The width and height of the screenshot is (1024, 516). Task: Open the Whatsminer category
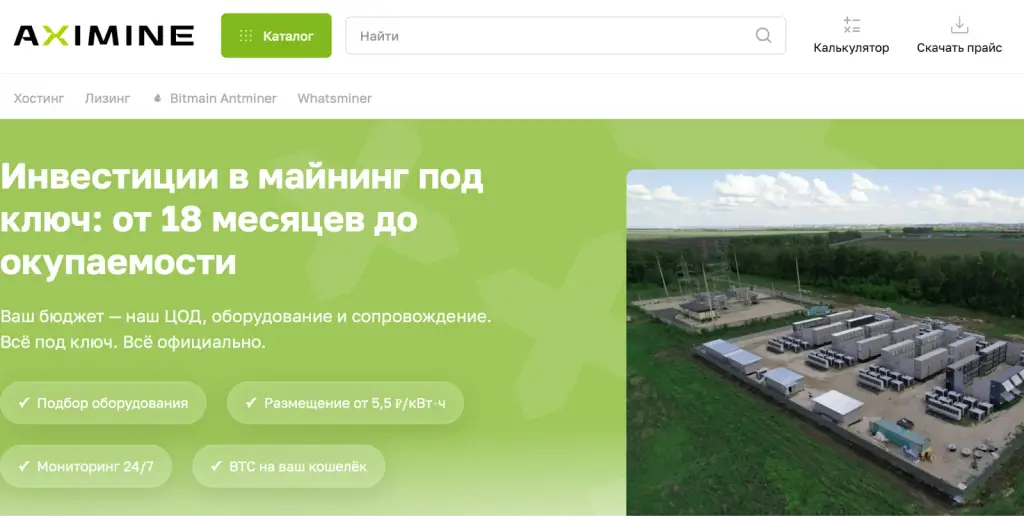click(x=334, y=99)
